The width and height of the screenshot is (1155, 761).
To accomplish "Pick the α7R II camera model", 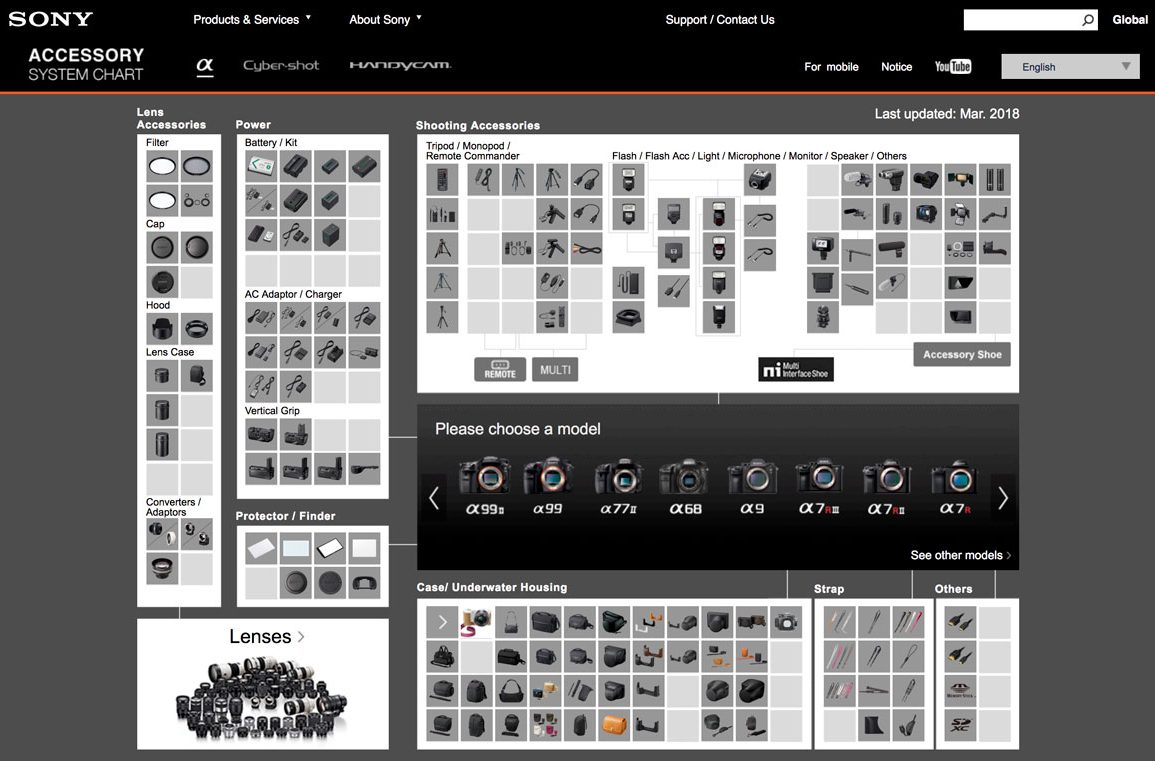I will (x=886, y=485).
